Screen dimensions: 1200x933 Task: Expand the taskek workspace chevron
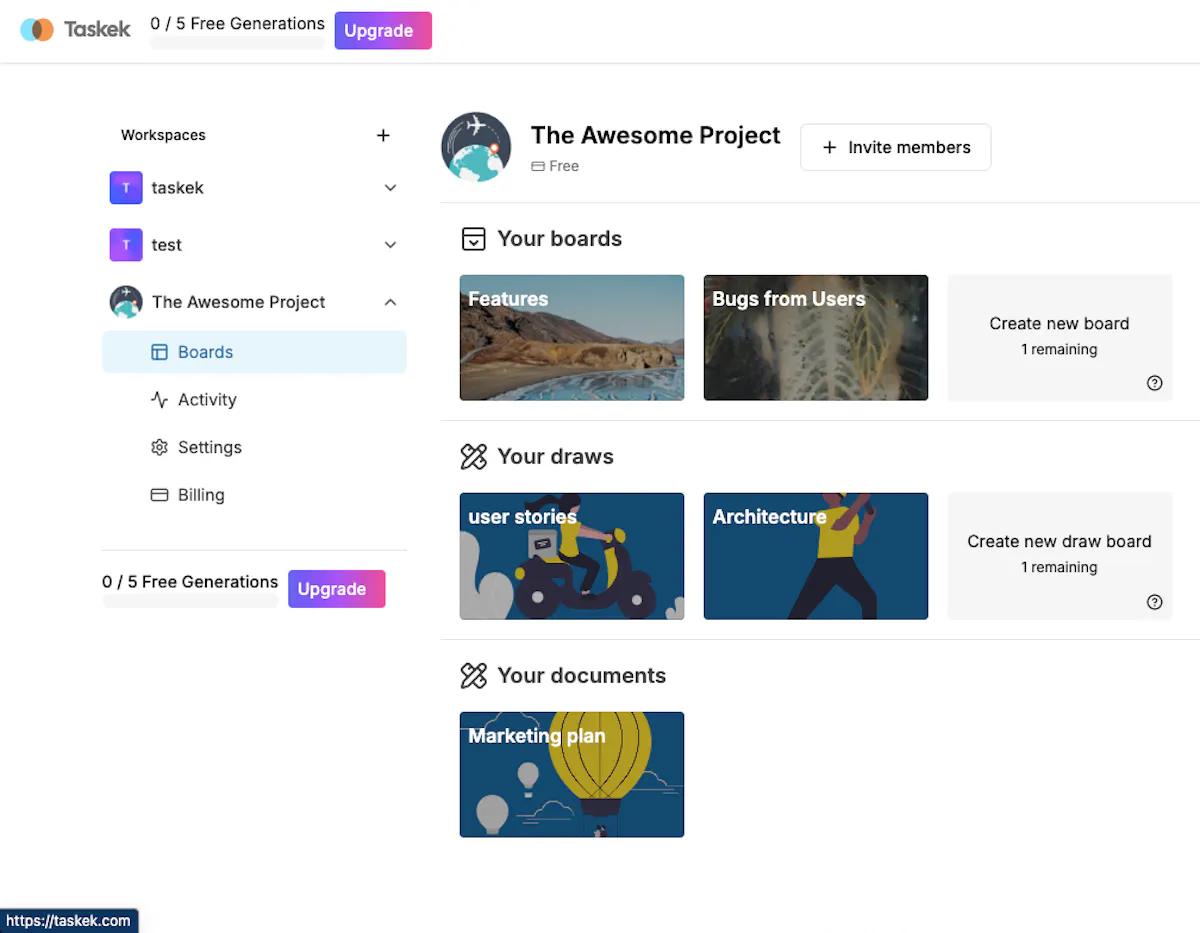tap(391, 188)
